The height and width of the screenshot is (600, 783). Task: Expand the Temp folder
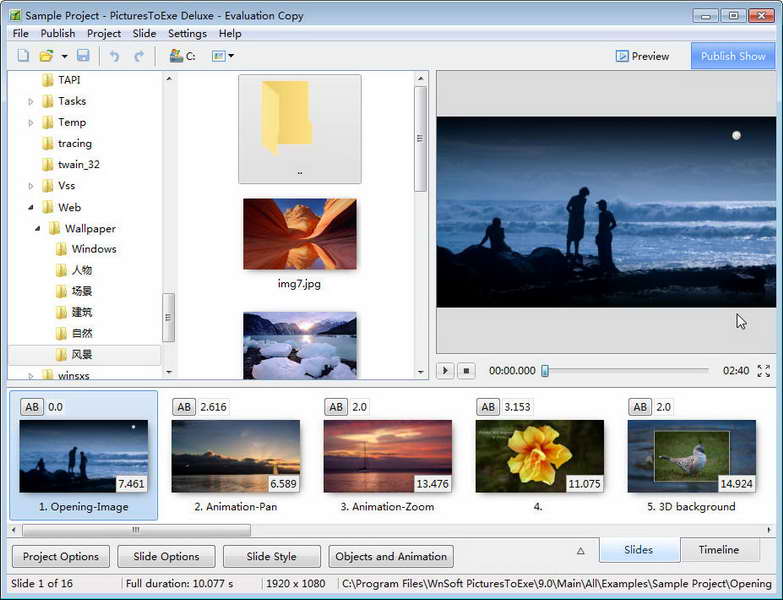click(30, 122)
